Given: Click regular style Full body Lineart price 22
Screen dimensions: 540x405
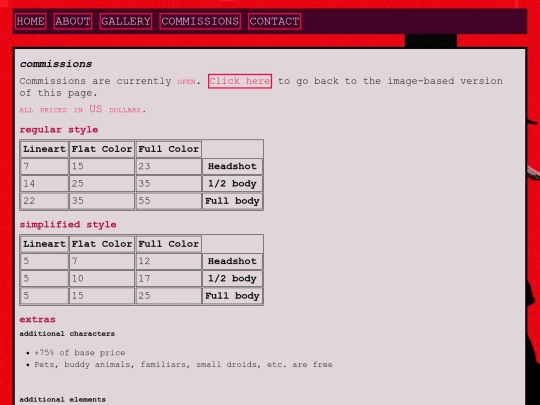Looking at the screenshot, I should [44, 201].
